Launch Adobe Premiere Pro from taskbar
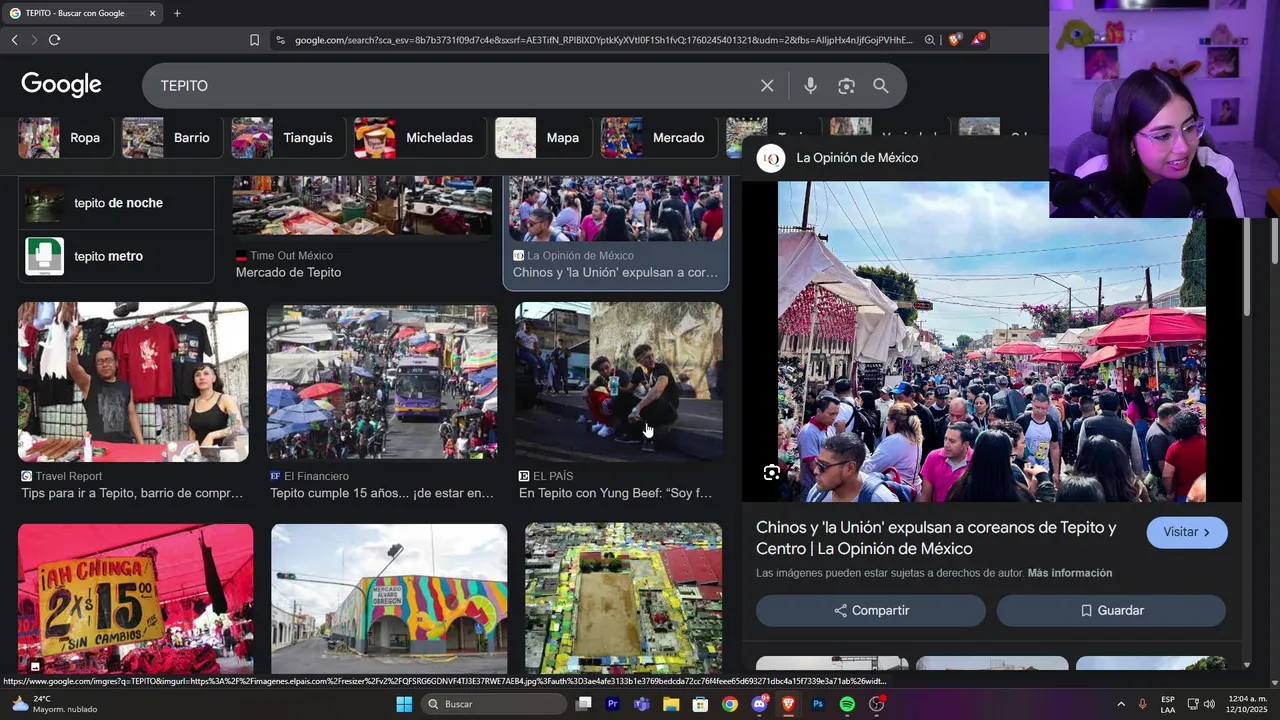The image size is (1280, 720). [x=613, y=704]
